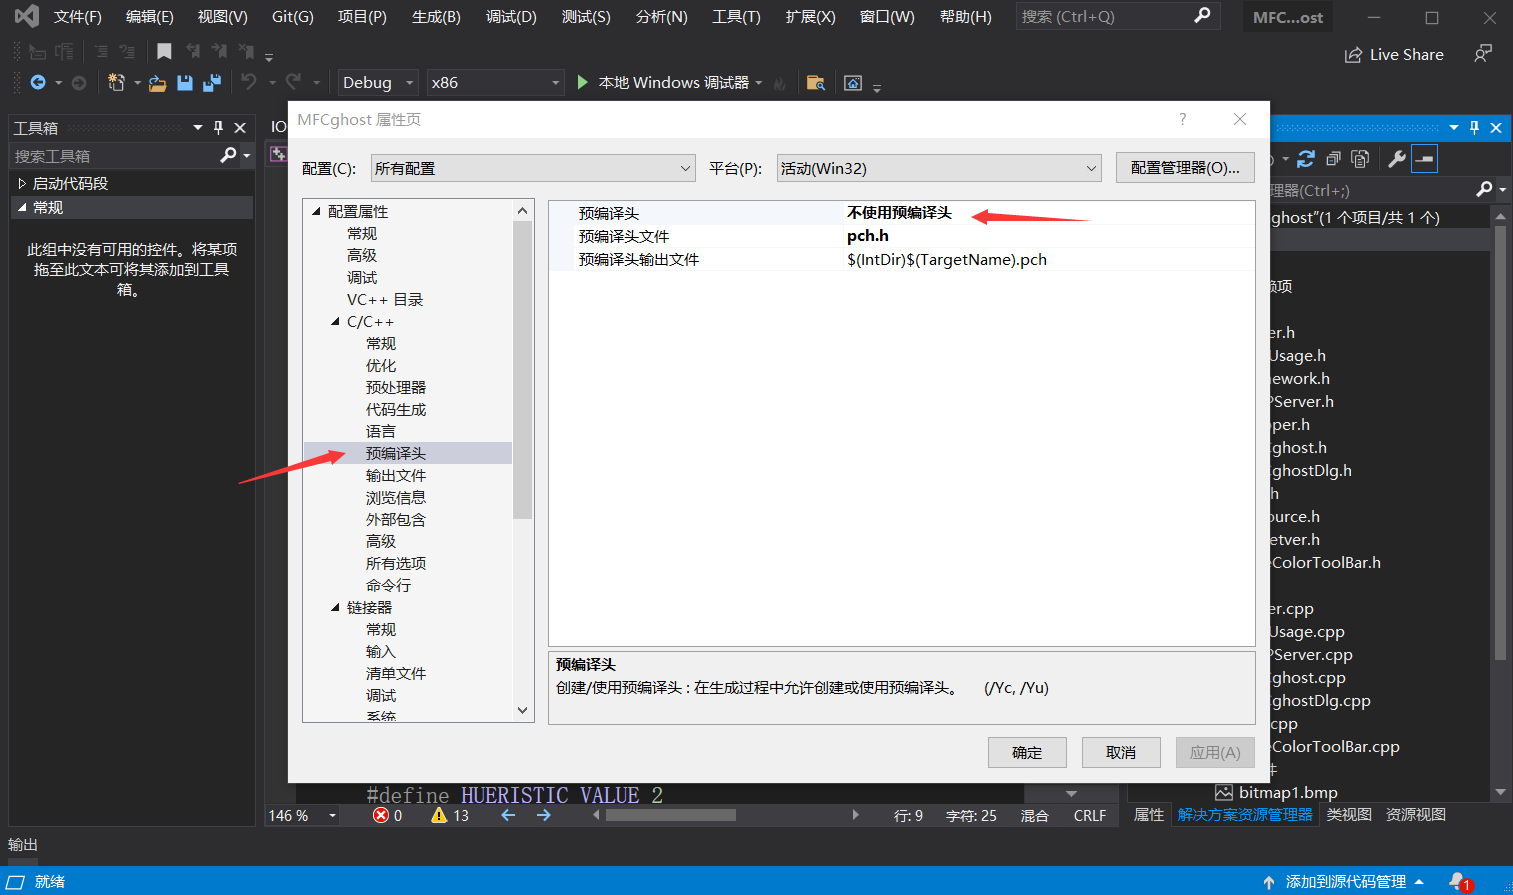Click the help question mark in dialog

[x=1183, y=119]
